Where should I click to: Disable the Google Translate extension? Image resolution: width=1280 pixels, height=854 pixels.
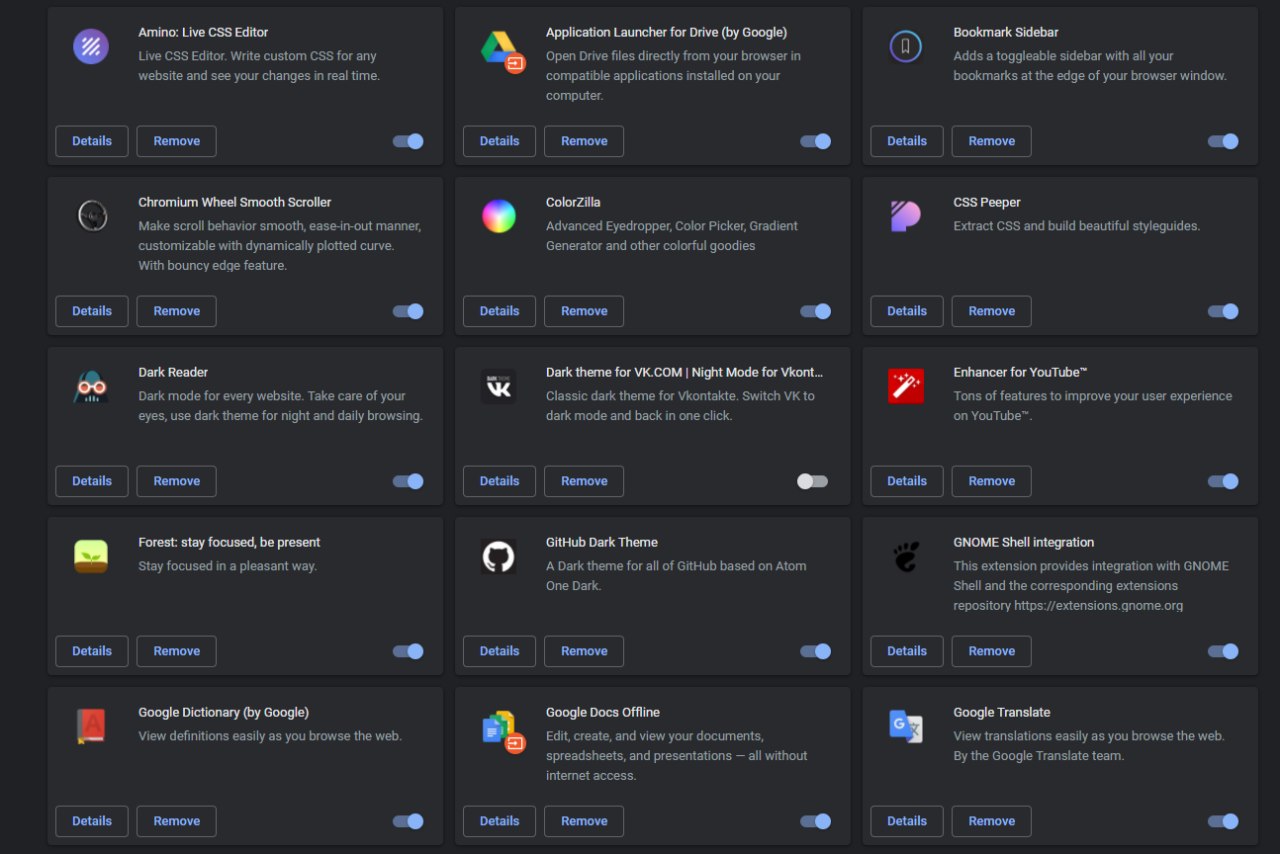tap(1223, 821)
